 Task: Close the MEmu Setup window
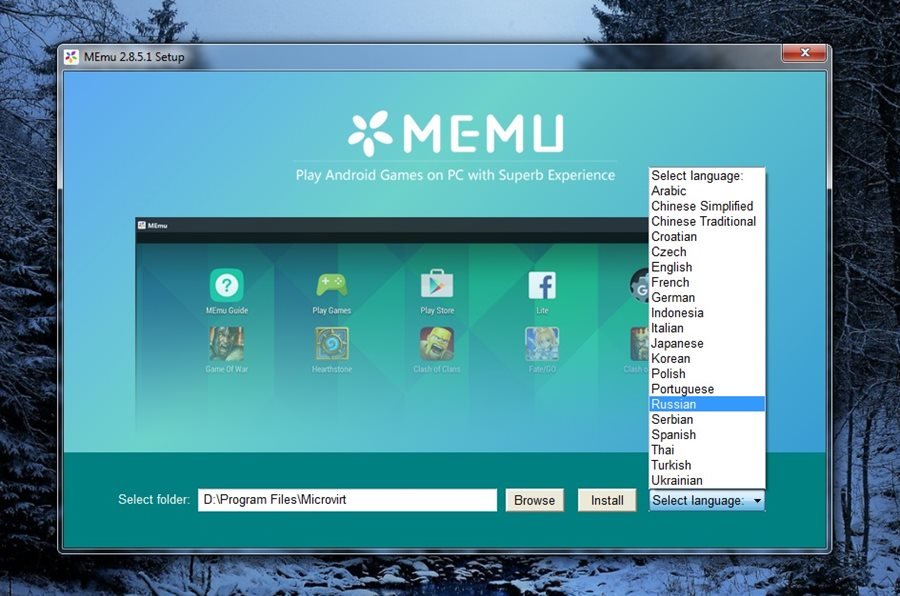point(804,53)
